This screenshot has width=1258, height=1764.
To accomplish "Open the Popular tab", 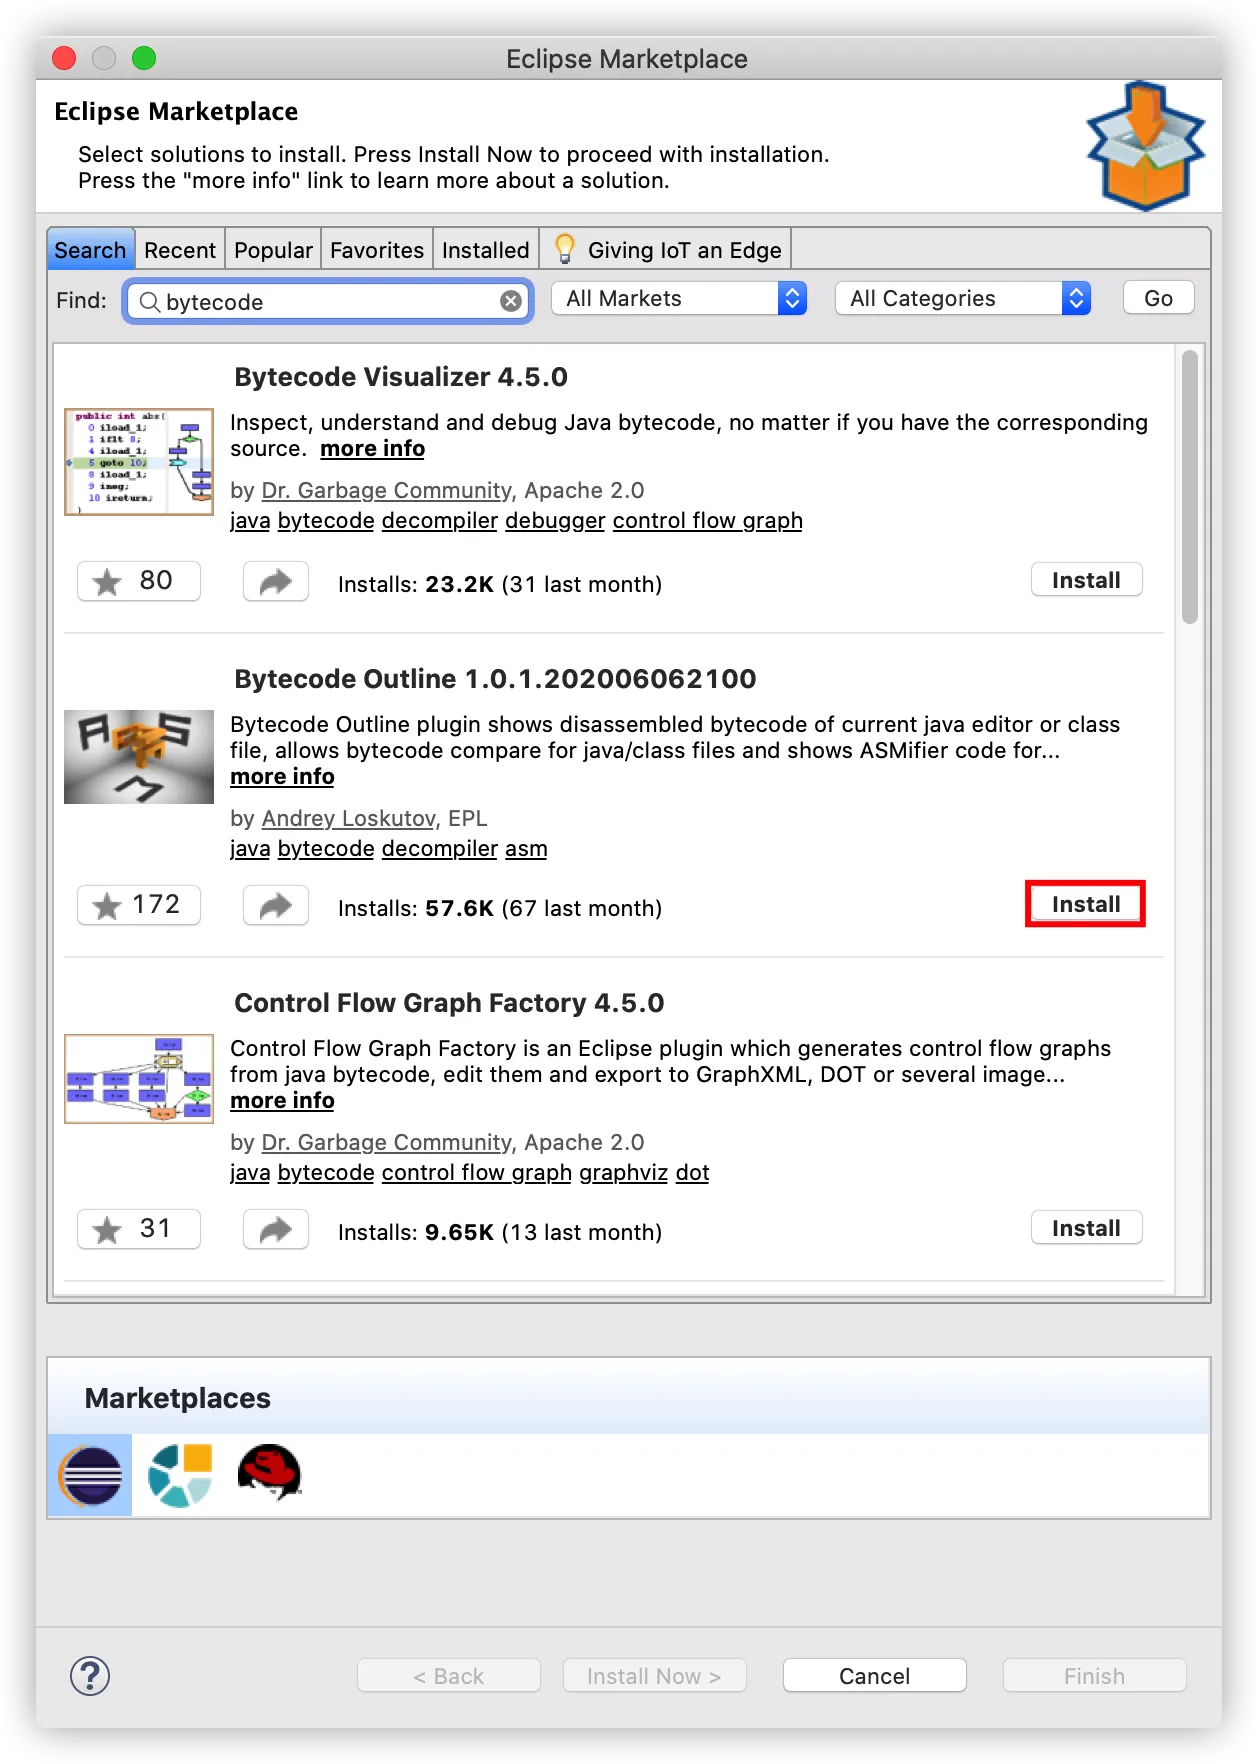I will [x=273, y=250].
